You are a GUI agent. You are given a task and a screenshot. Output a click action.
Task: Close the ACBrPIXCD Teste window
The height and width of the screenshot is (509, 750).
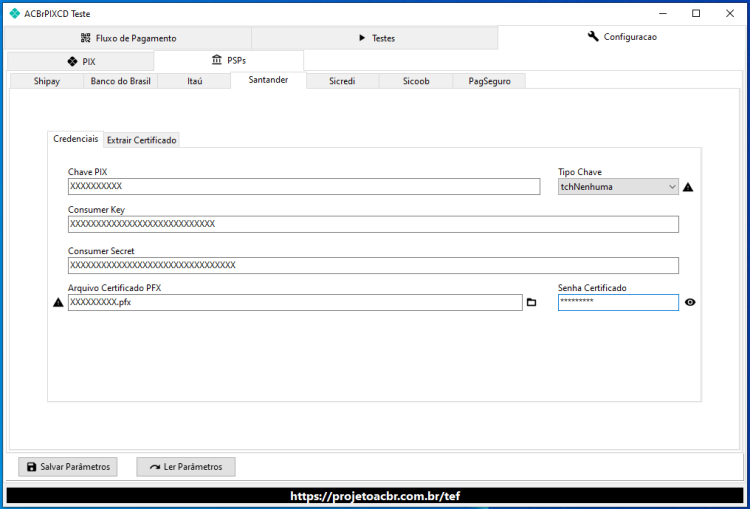pos(730,13)
